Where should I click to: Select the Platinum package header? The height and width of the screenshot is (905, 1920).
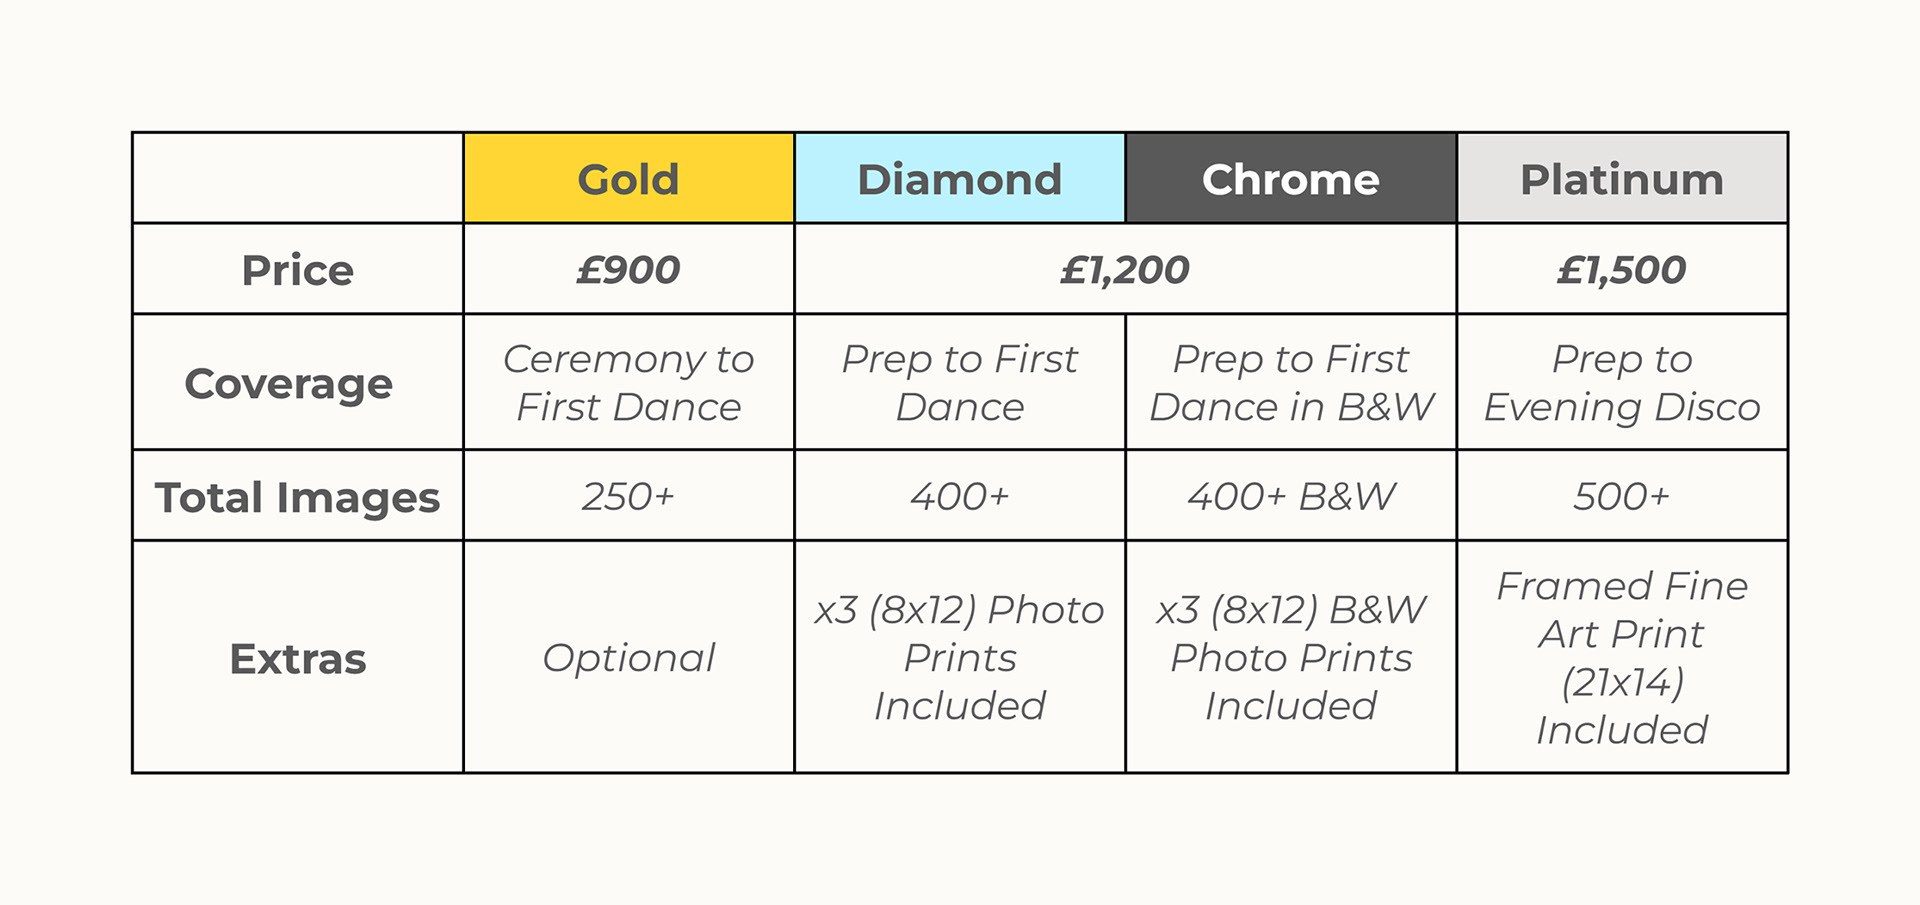coord(1621,179)
